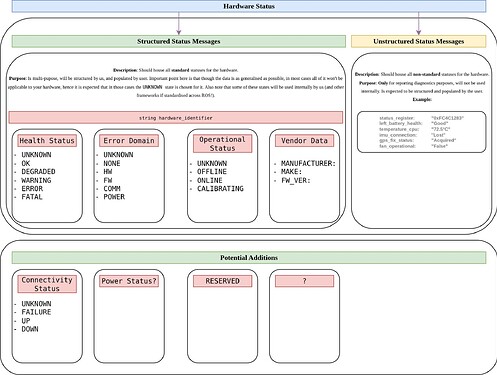
Task: Click the imu_connection: key in the example
Action: click(x=398, y=135)
